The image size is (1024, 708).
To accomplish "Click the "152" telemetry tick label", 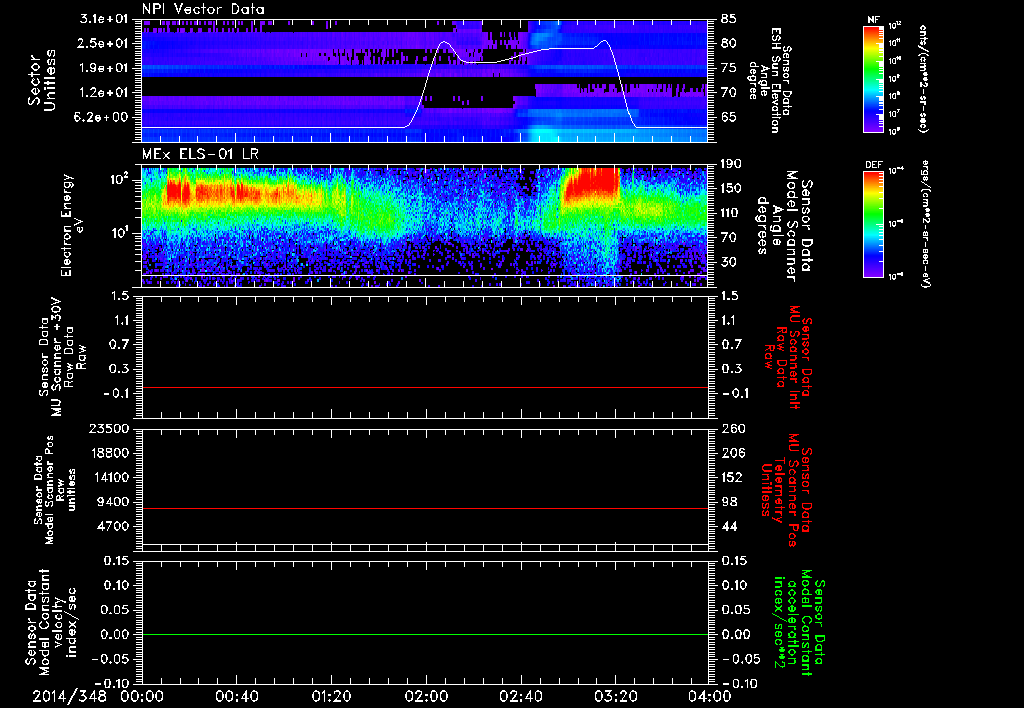I will coord(731,477).
